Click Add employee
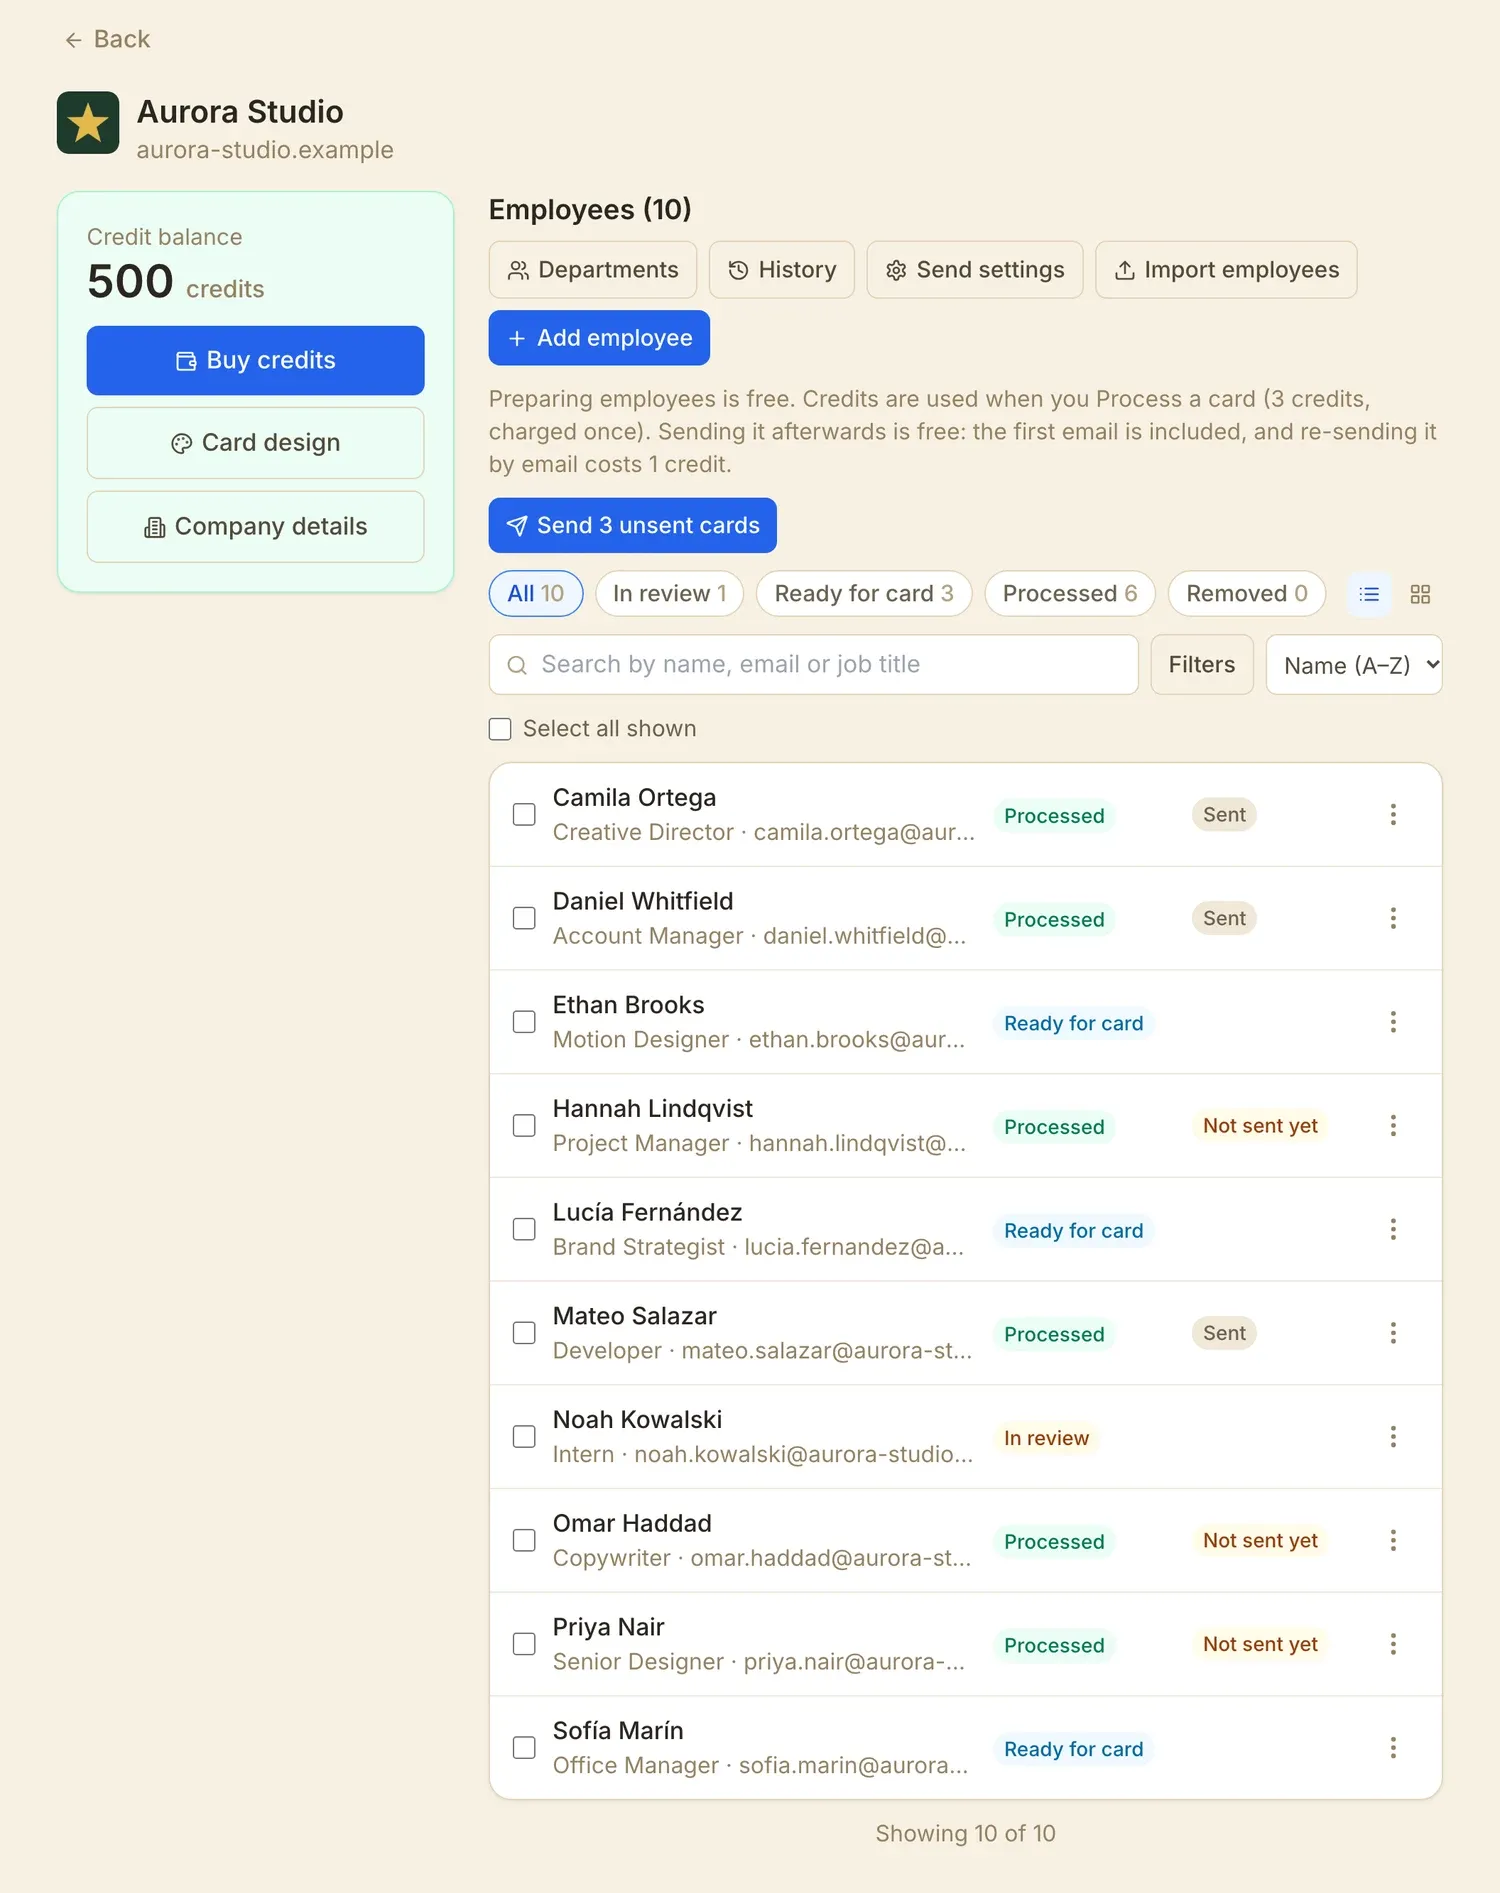 (599, 338)
